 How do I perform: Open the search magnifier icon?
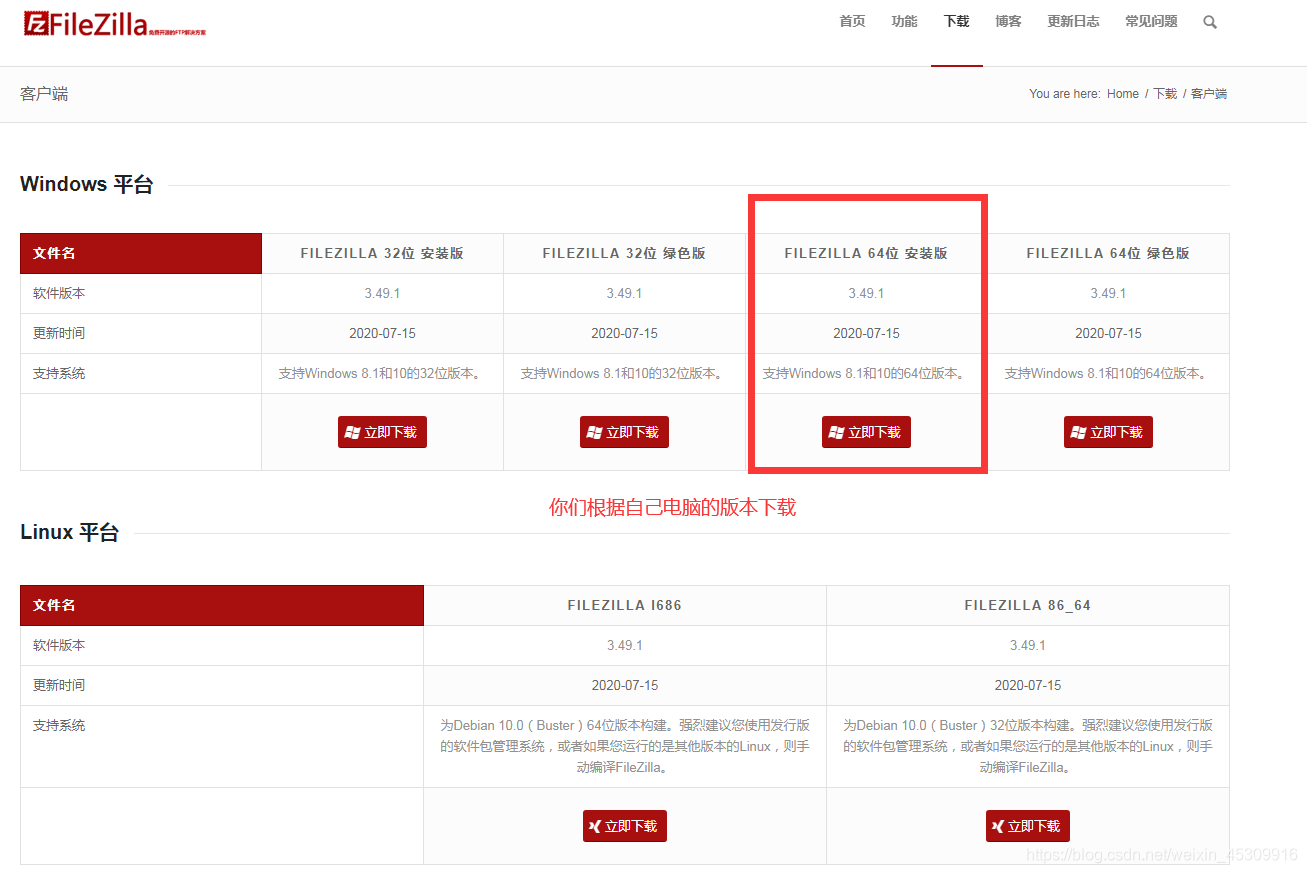point(1210,22)
